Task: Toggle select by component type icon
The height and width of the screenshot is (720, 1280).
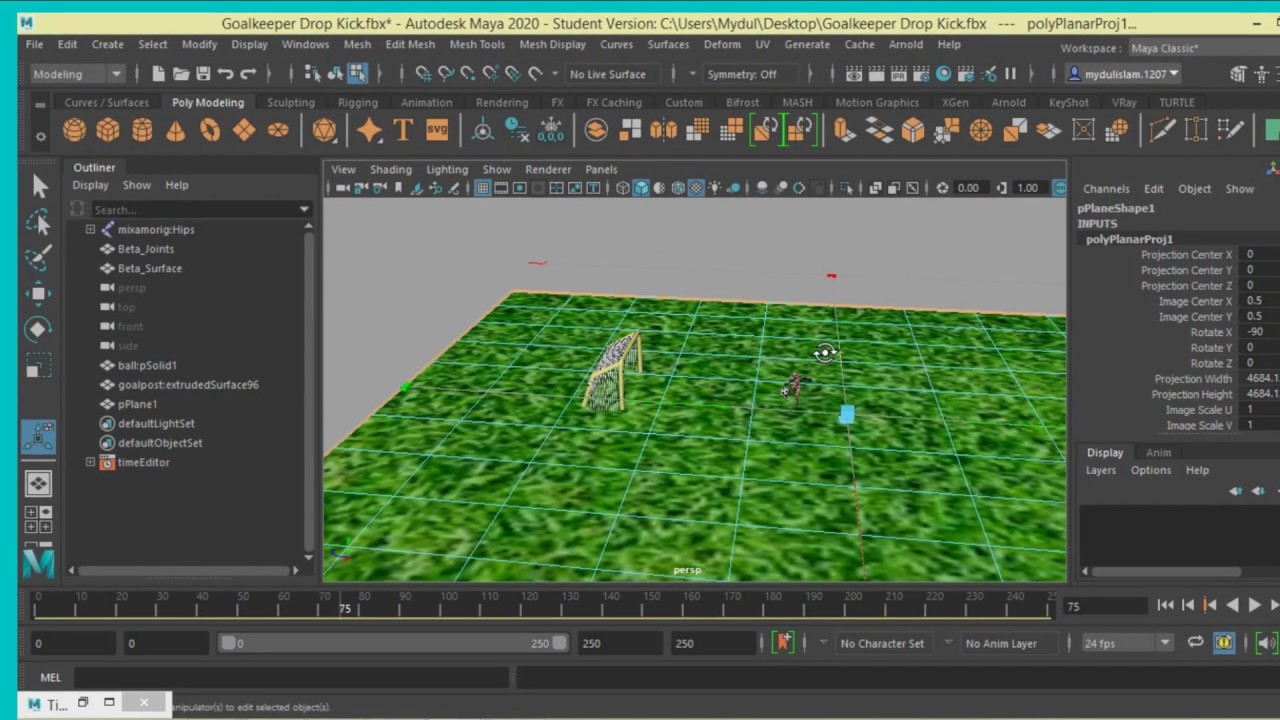Action: (357, 74)
